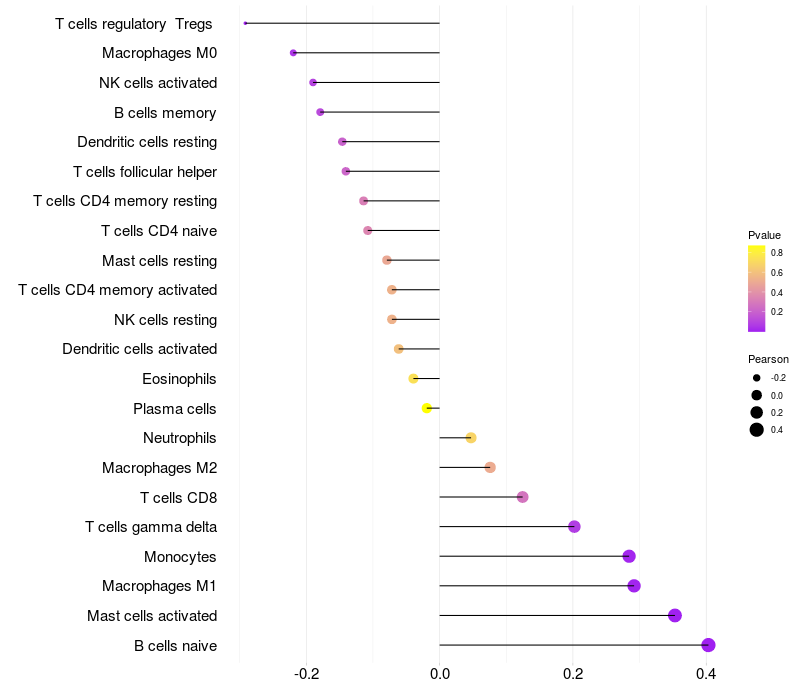The width and height of the screenshot is (800, 700).
Task: Click the T cells CD8 data point
Action: pyautogui.click(x=522, y=497)
